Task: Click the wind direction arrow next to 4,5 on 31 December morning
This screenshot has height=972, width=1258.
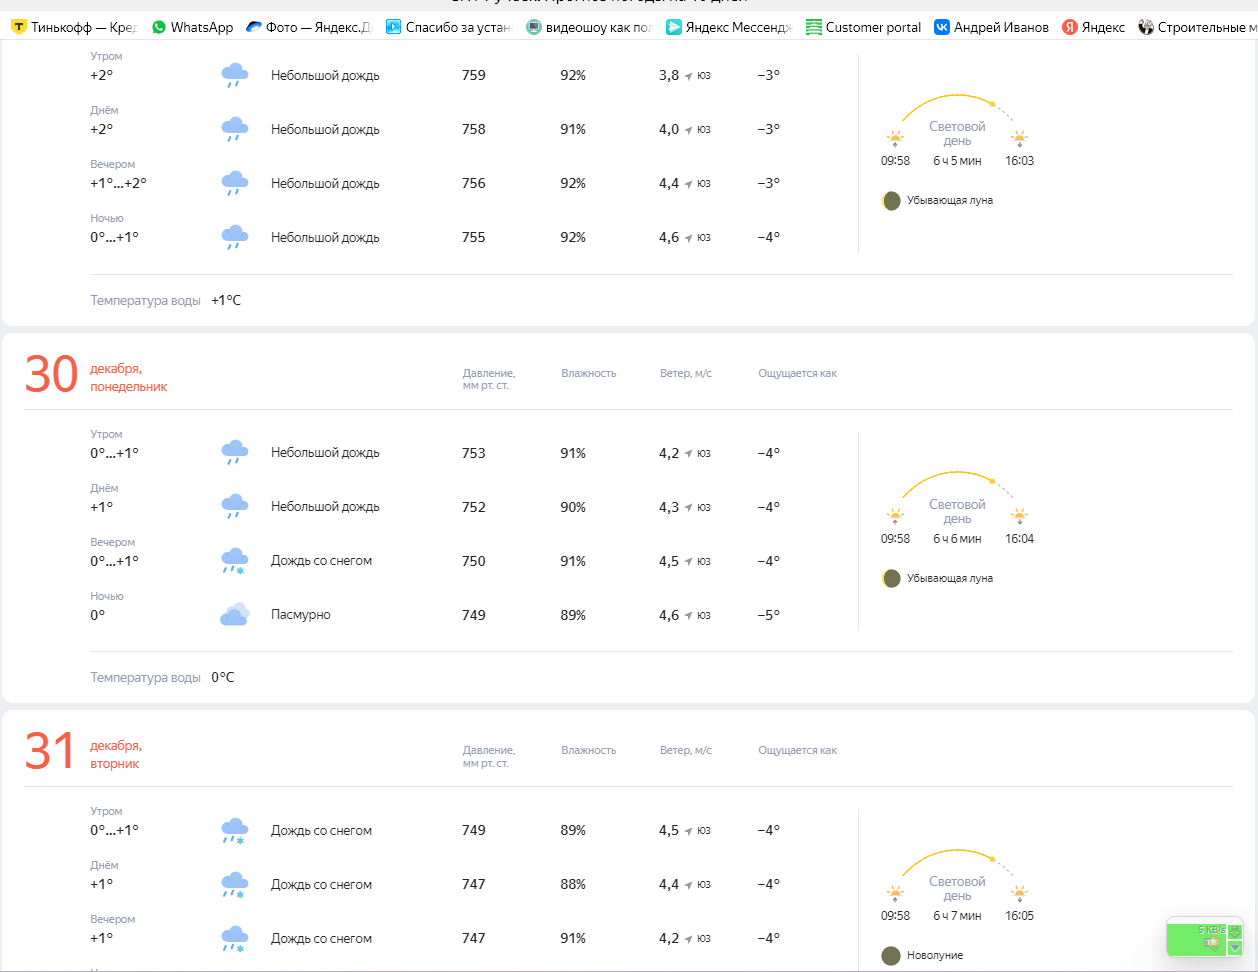Action: tap(689, 831)
